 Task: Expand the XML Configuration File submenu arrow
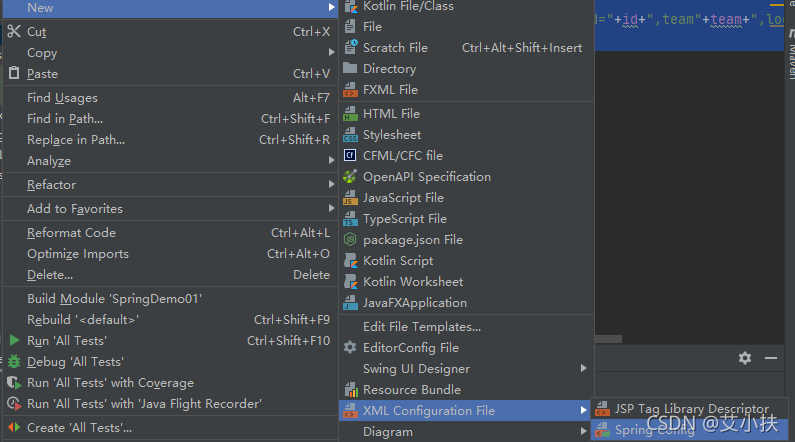(x=584, y=410)
